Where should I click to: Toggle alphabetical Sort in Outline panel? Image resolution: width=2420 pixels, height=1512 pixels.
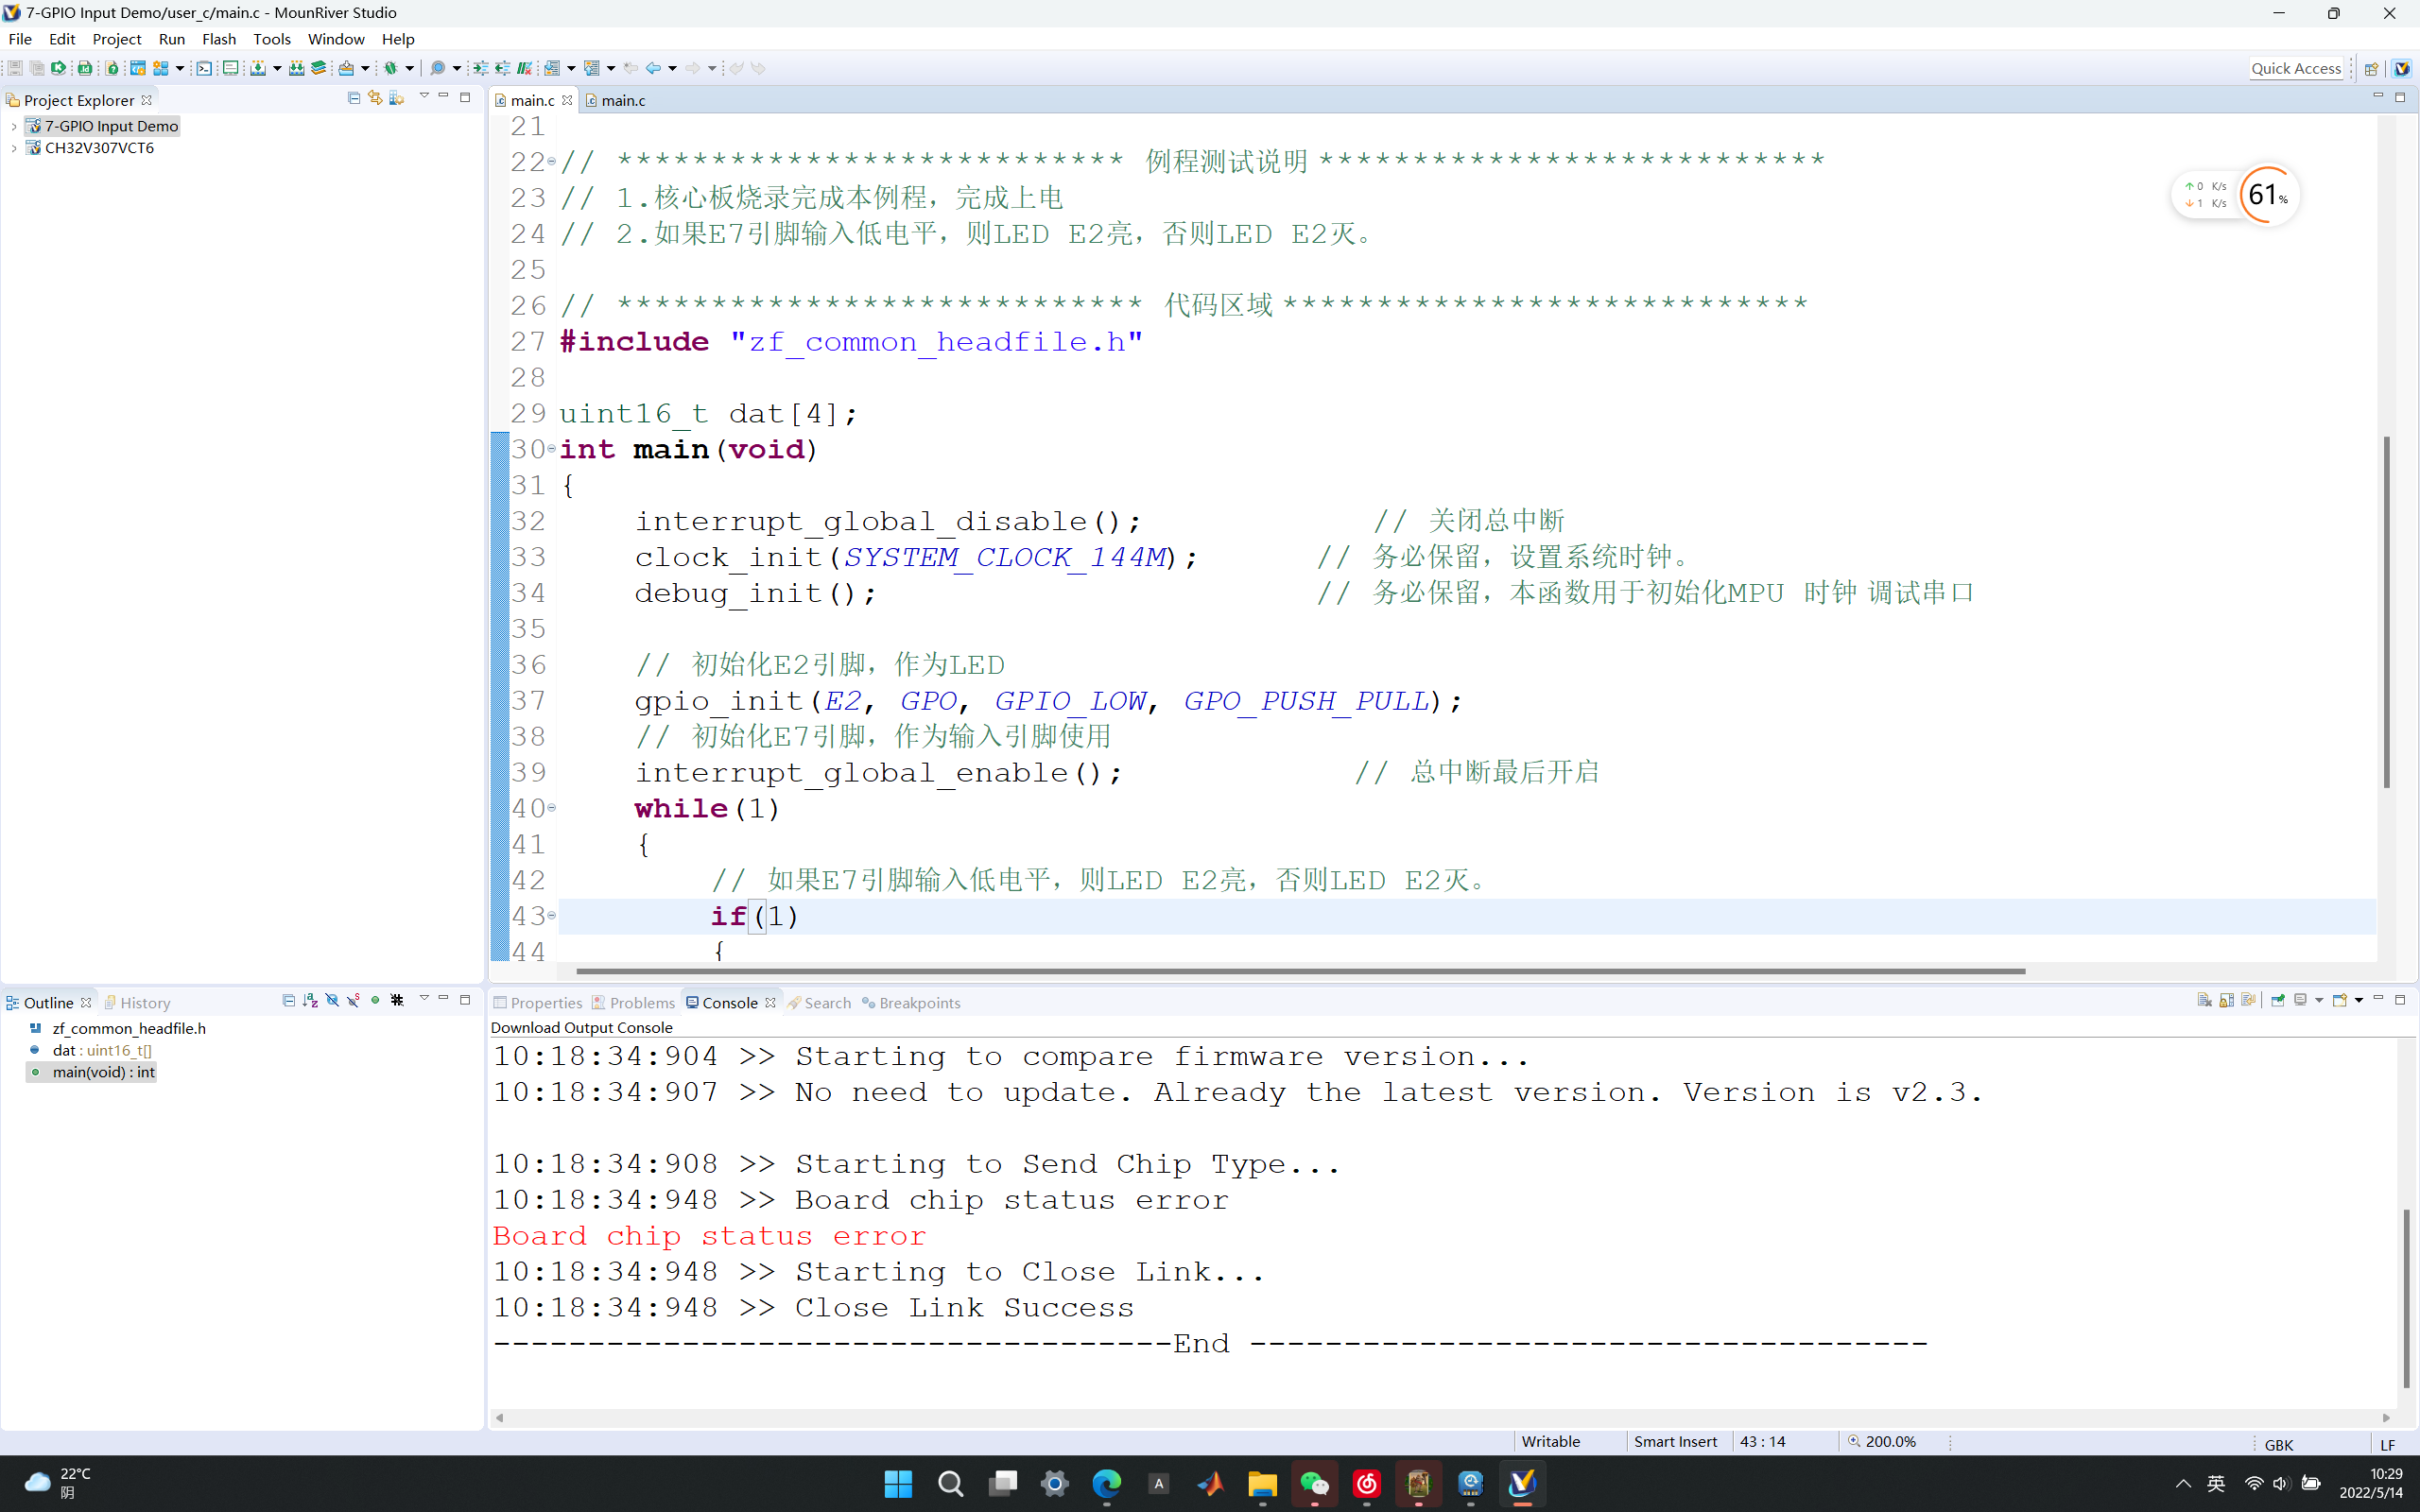click(x=310, y=1000)
